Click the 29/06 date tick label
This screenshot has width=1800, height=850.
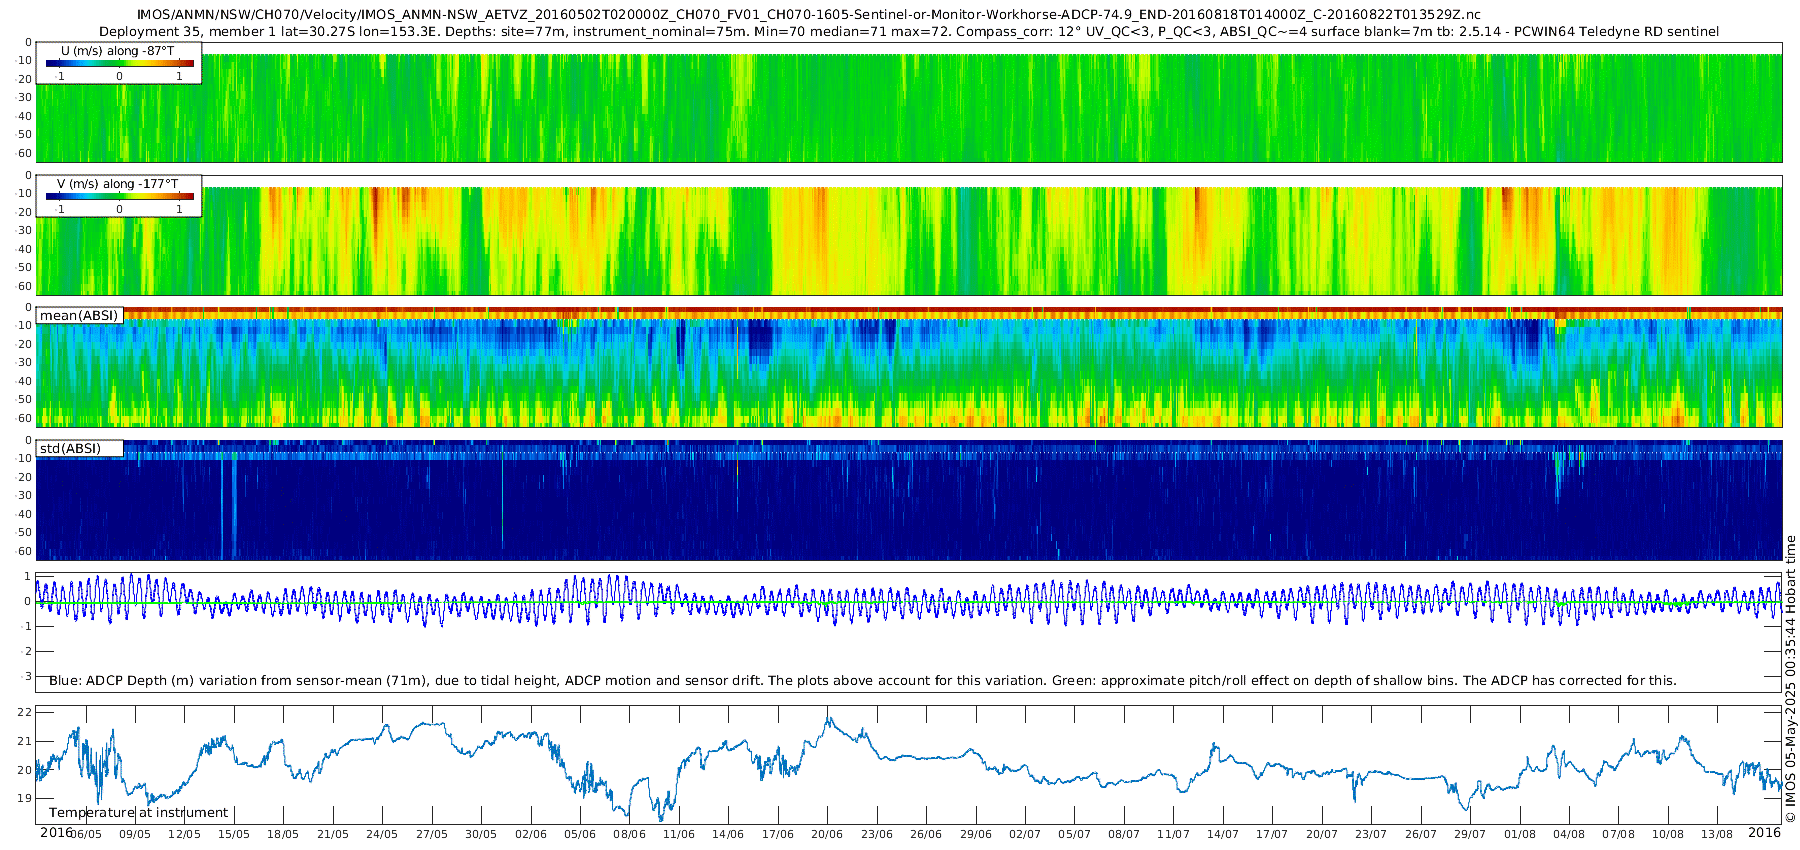point(975,834)
